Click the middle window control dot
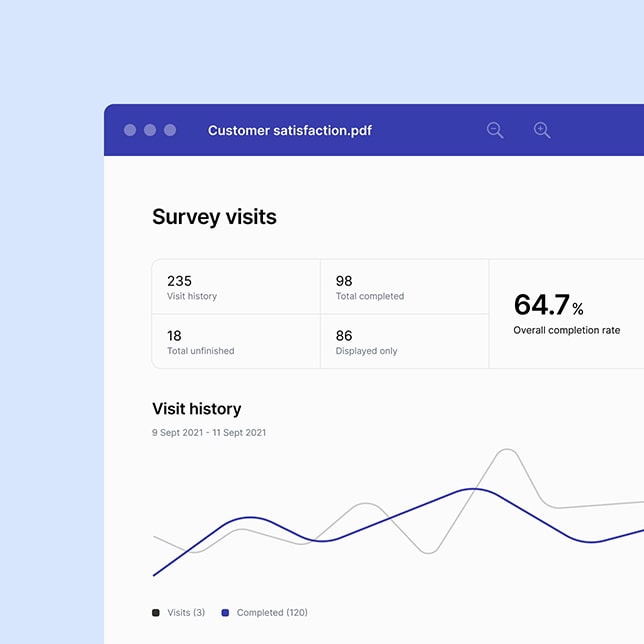This screenshot has height=644, width=644. pyautogui.click(x=150, y=130)
